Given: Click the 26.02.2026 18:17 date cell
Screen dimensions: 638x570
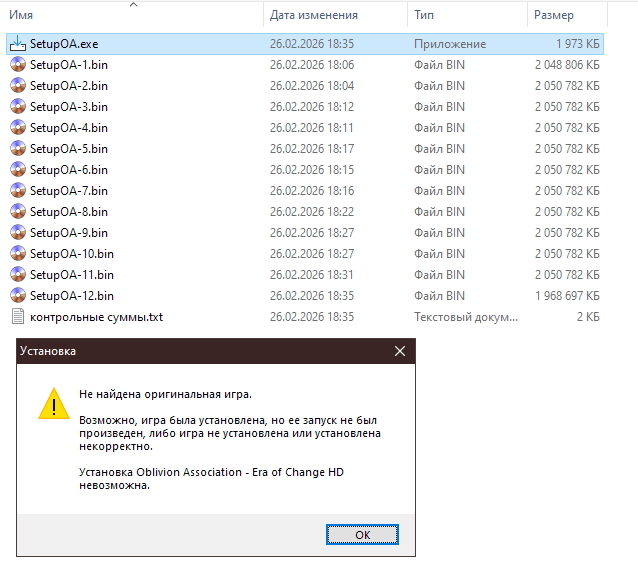Looking at the screenshot, I should (312, 149).
